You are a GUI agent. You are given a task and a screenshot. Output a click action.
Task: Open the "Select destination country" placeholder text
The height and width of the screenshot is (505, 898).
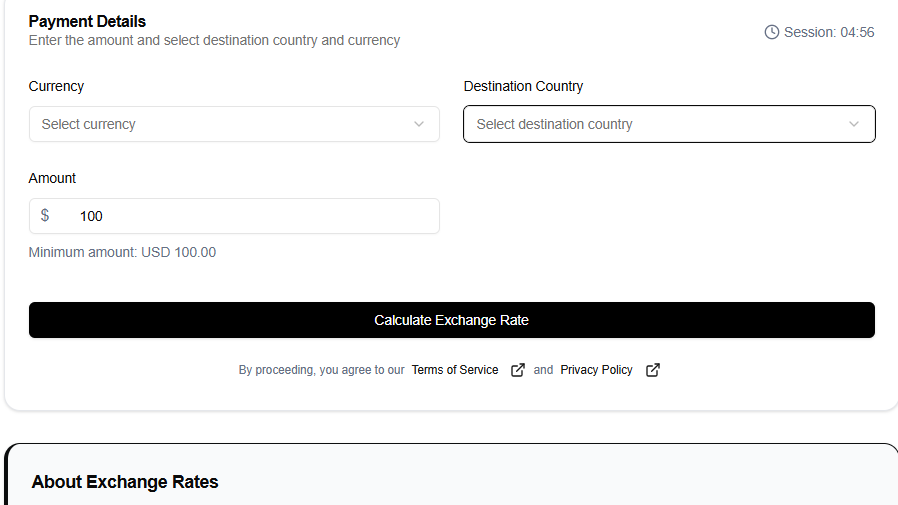tap(555, 124)
